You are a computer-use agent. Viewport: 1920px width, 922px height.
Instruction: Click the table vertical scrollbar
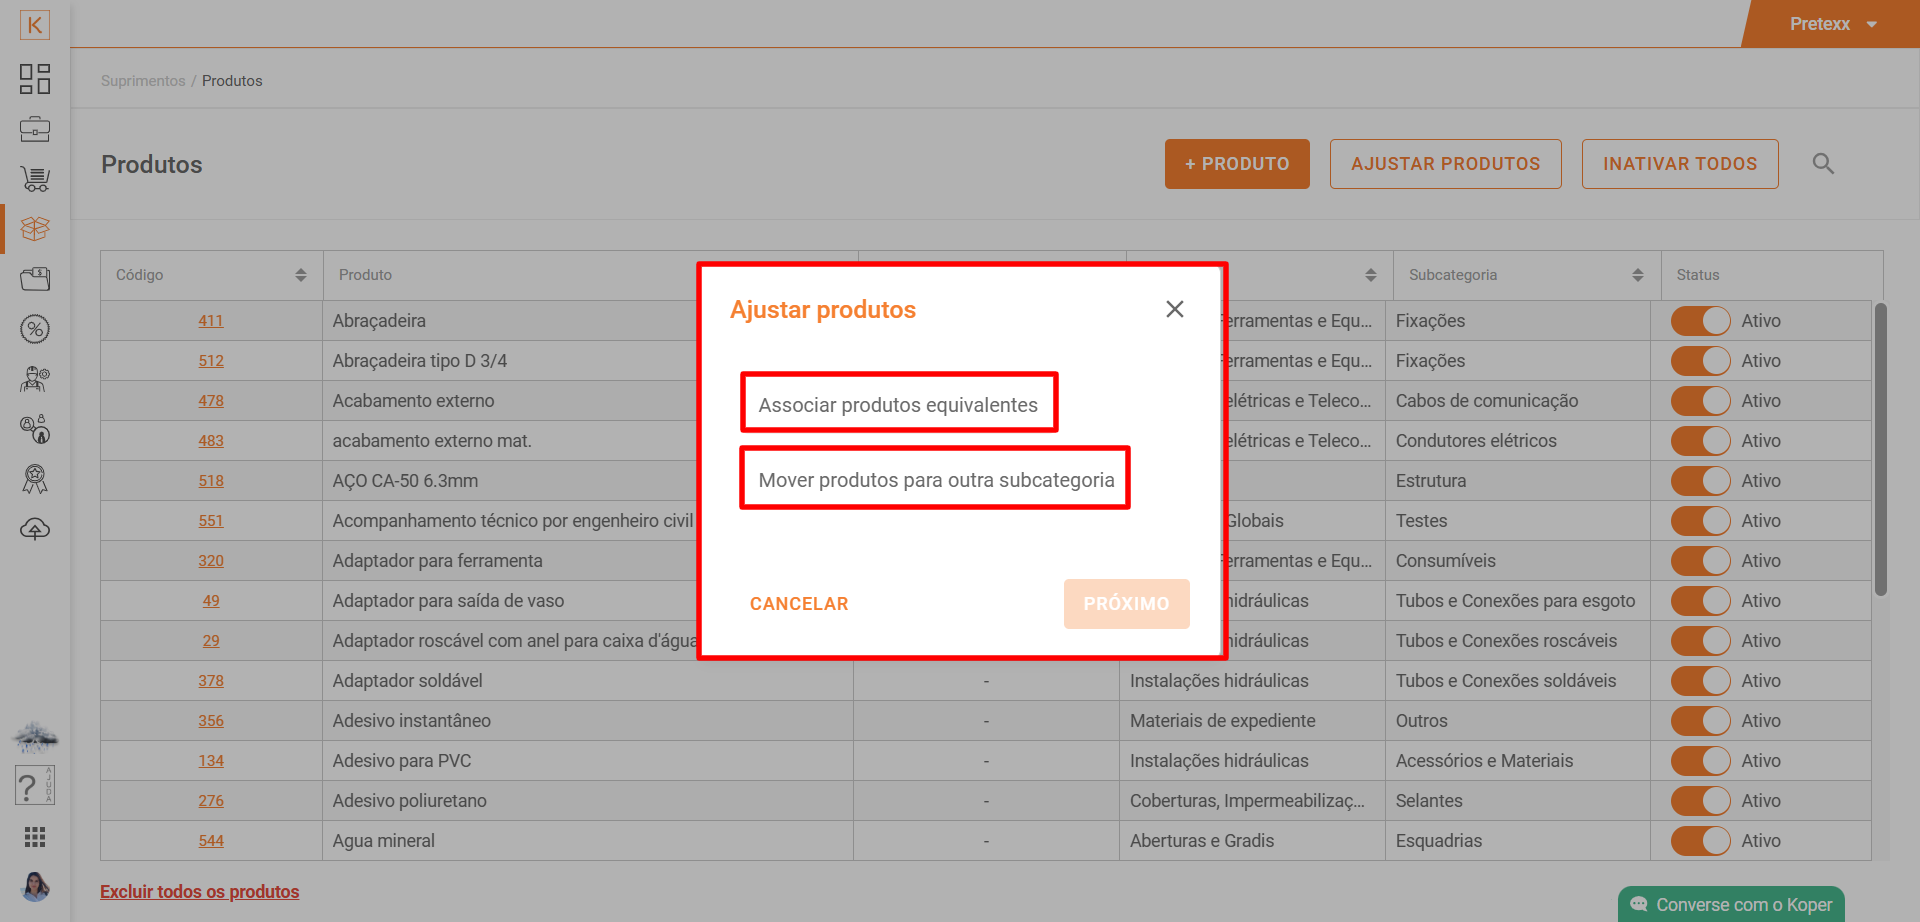pos(1880,450)
